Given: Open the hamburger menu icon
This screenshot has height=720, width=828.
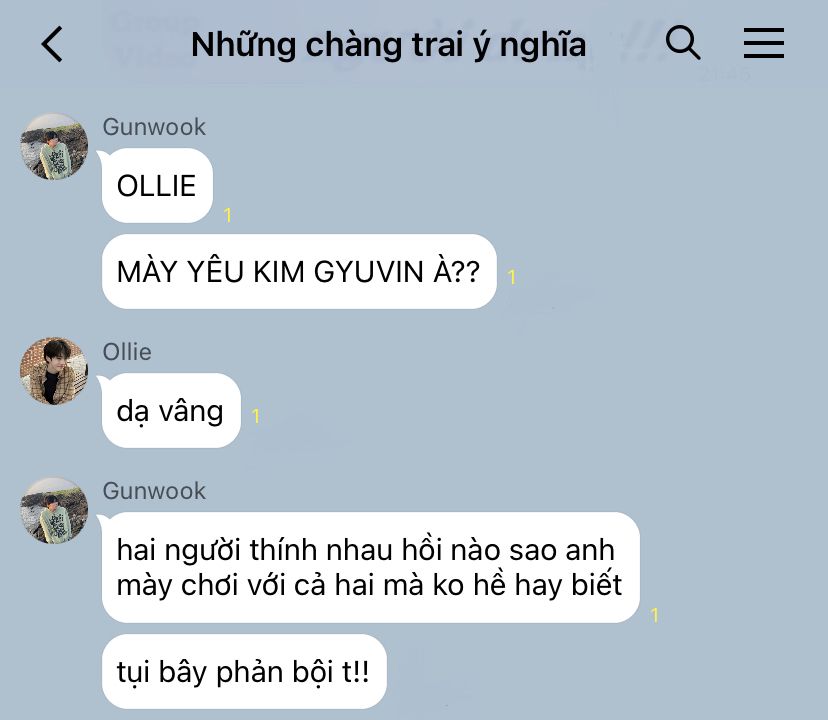Looking at the screenshot, I should [x=764, y=43].
